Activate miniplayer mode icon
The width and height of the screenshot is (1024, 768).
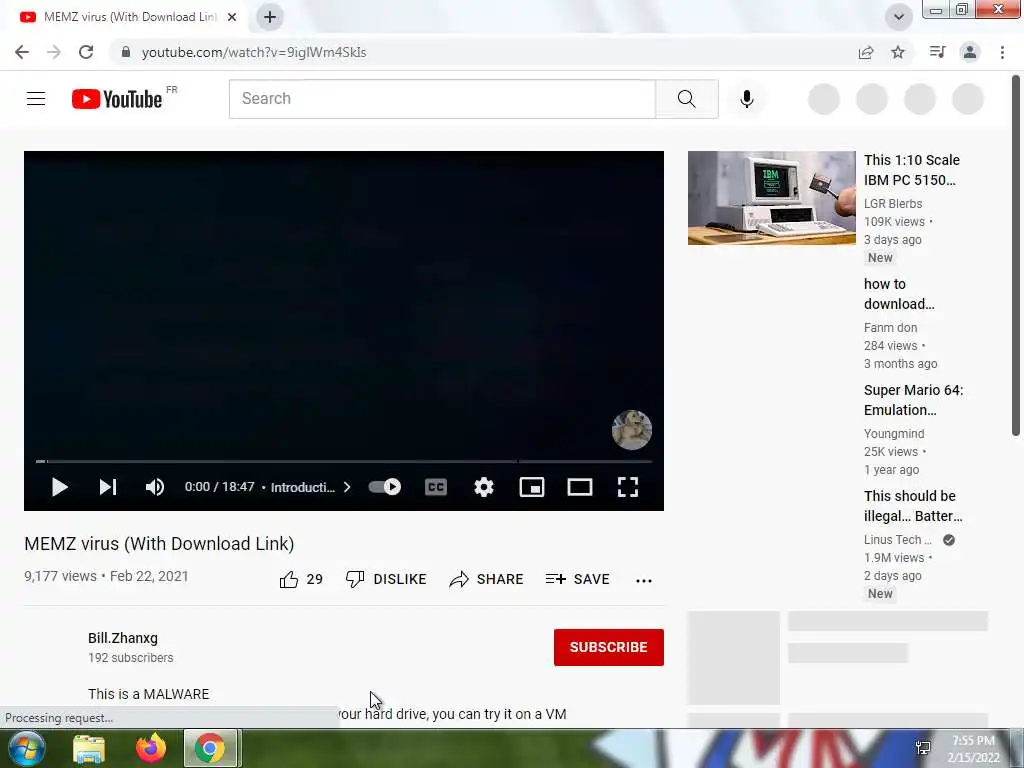[532, 487]
